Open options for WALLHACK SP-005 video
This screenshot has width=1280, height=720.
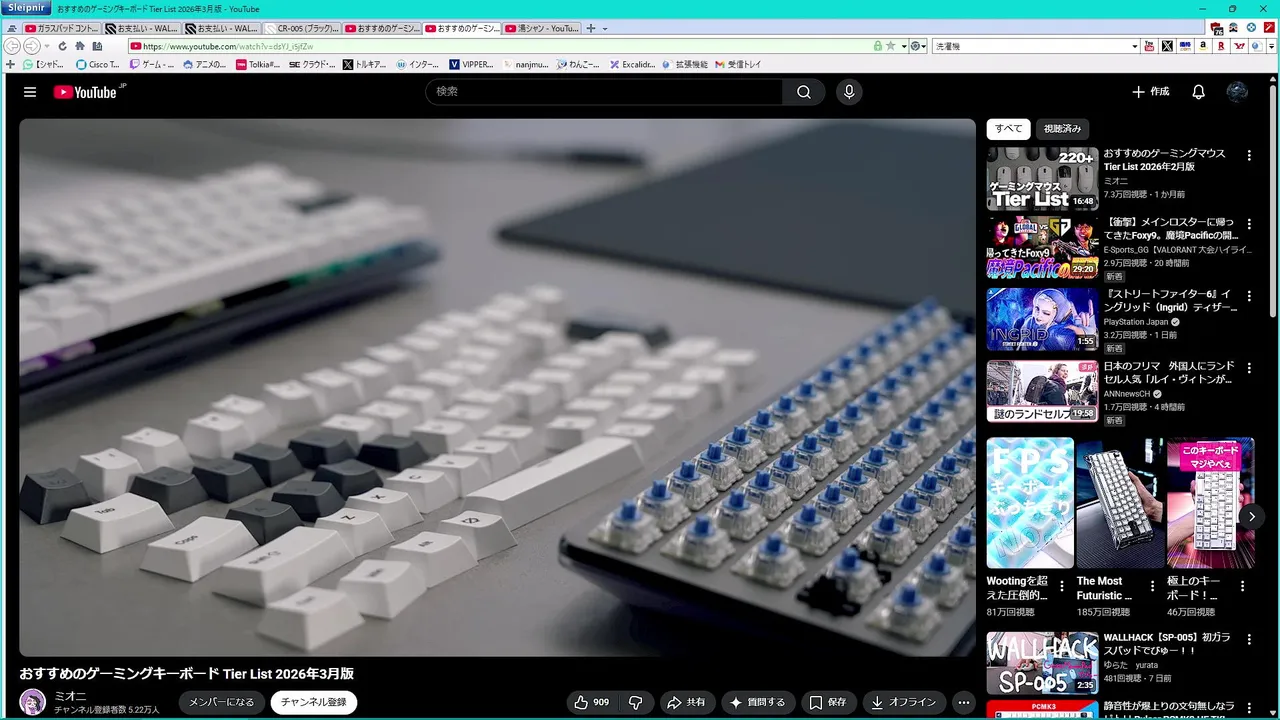1249,639
